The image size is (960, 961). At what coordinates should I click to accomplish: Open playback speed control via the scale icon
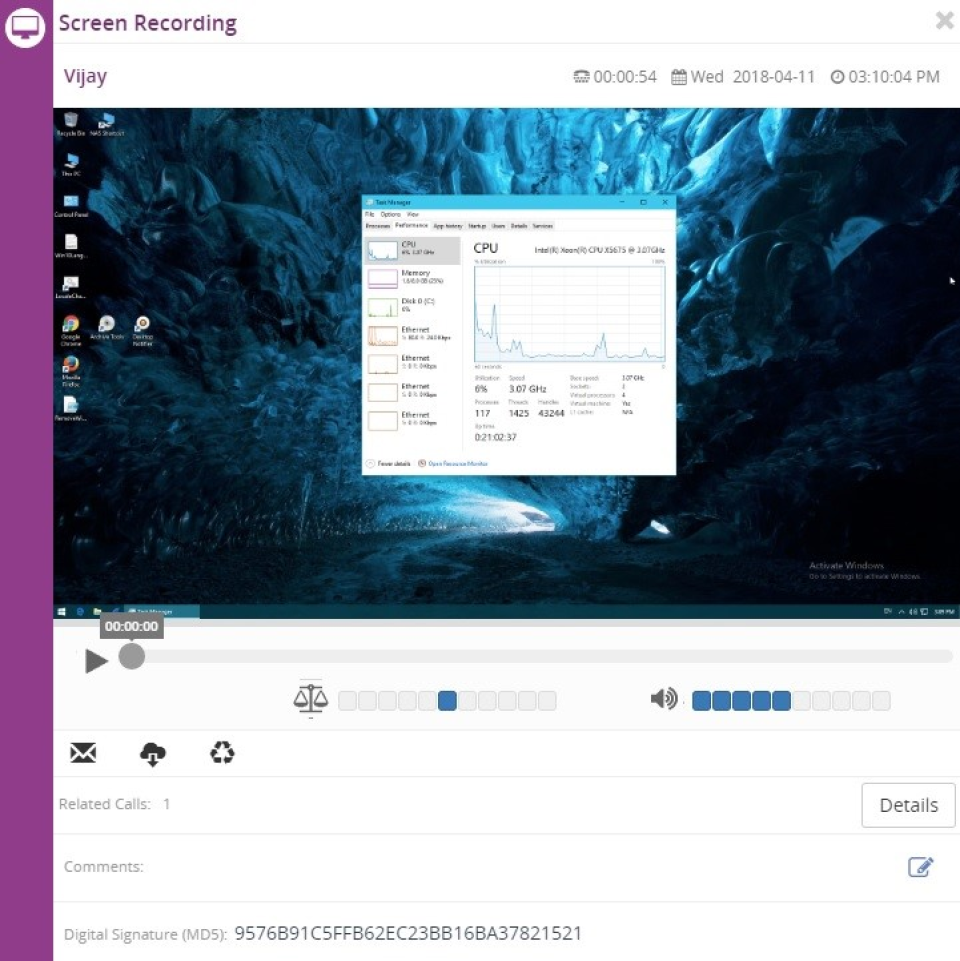[x=310, y=699]
